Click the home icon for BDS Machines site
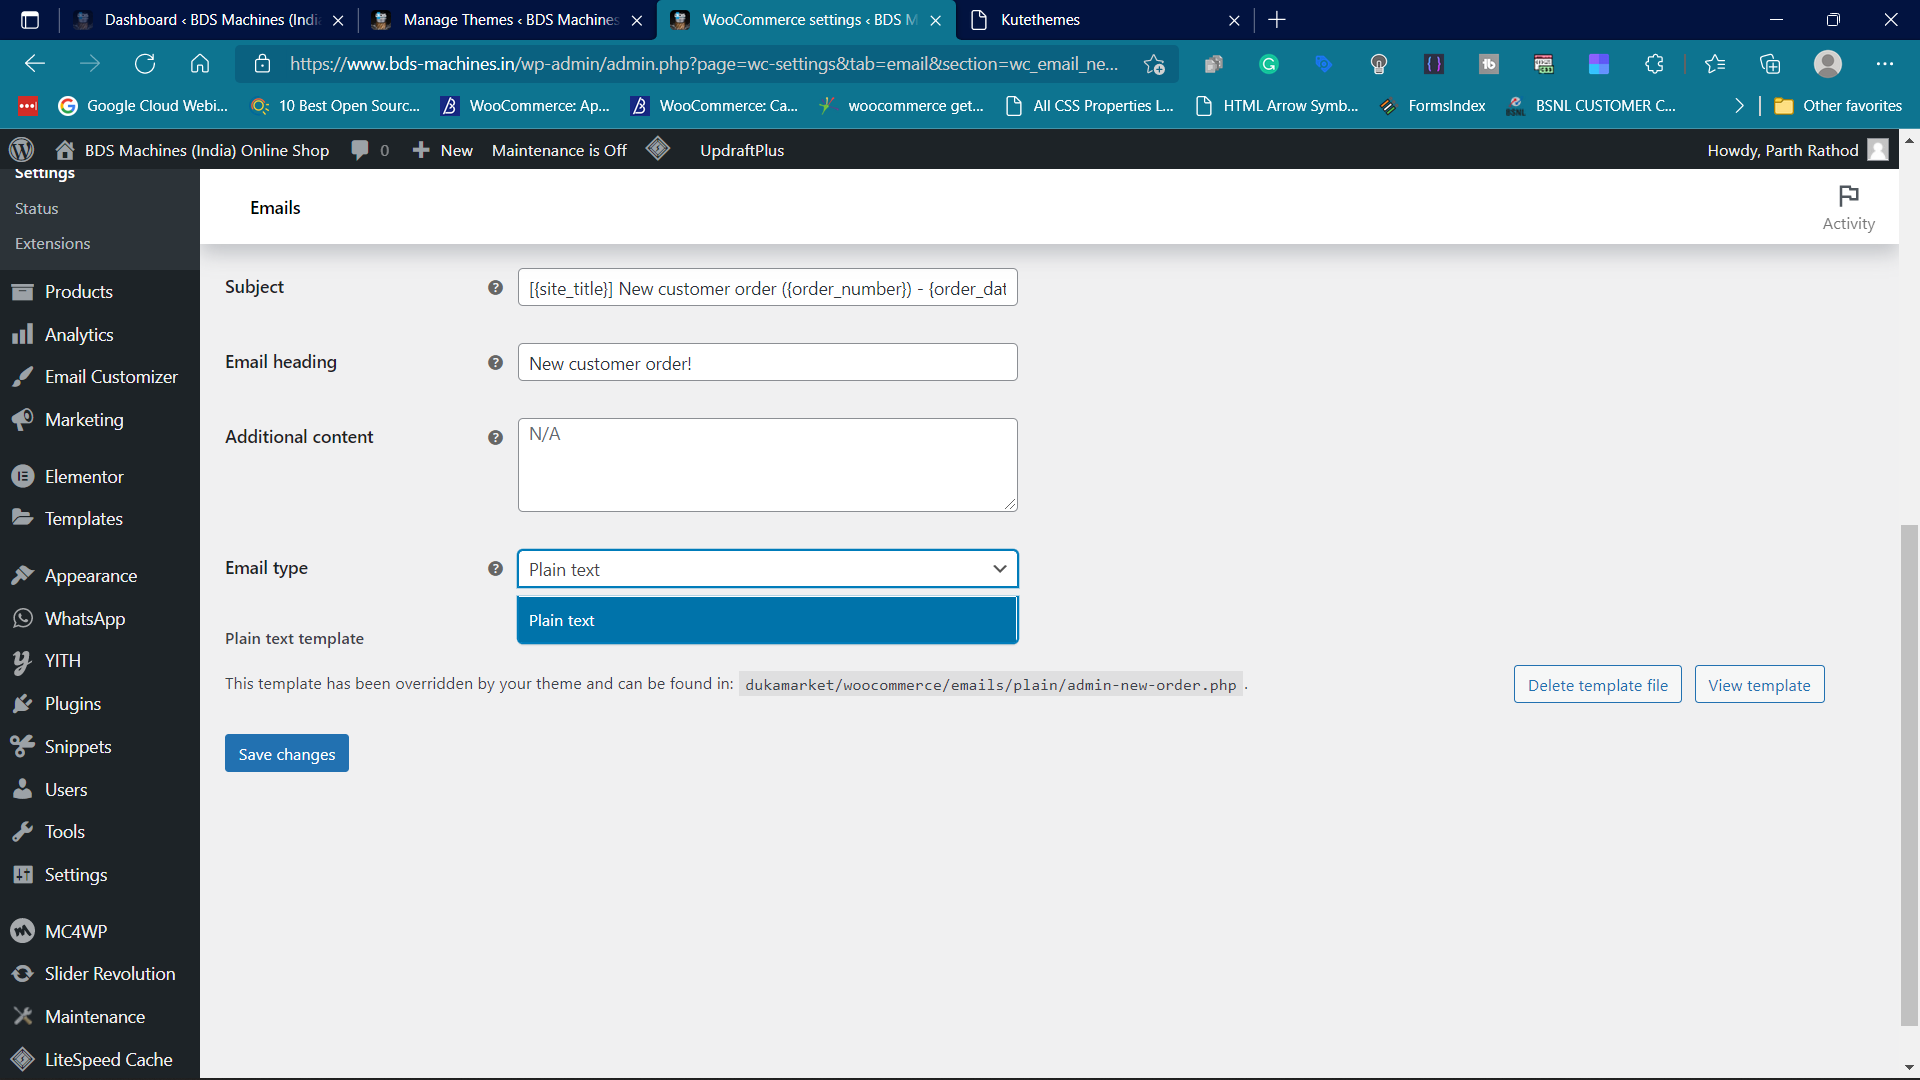 65,150
